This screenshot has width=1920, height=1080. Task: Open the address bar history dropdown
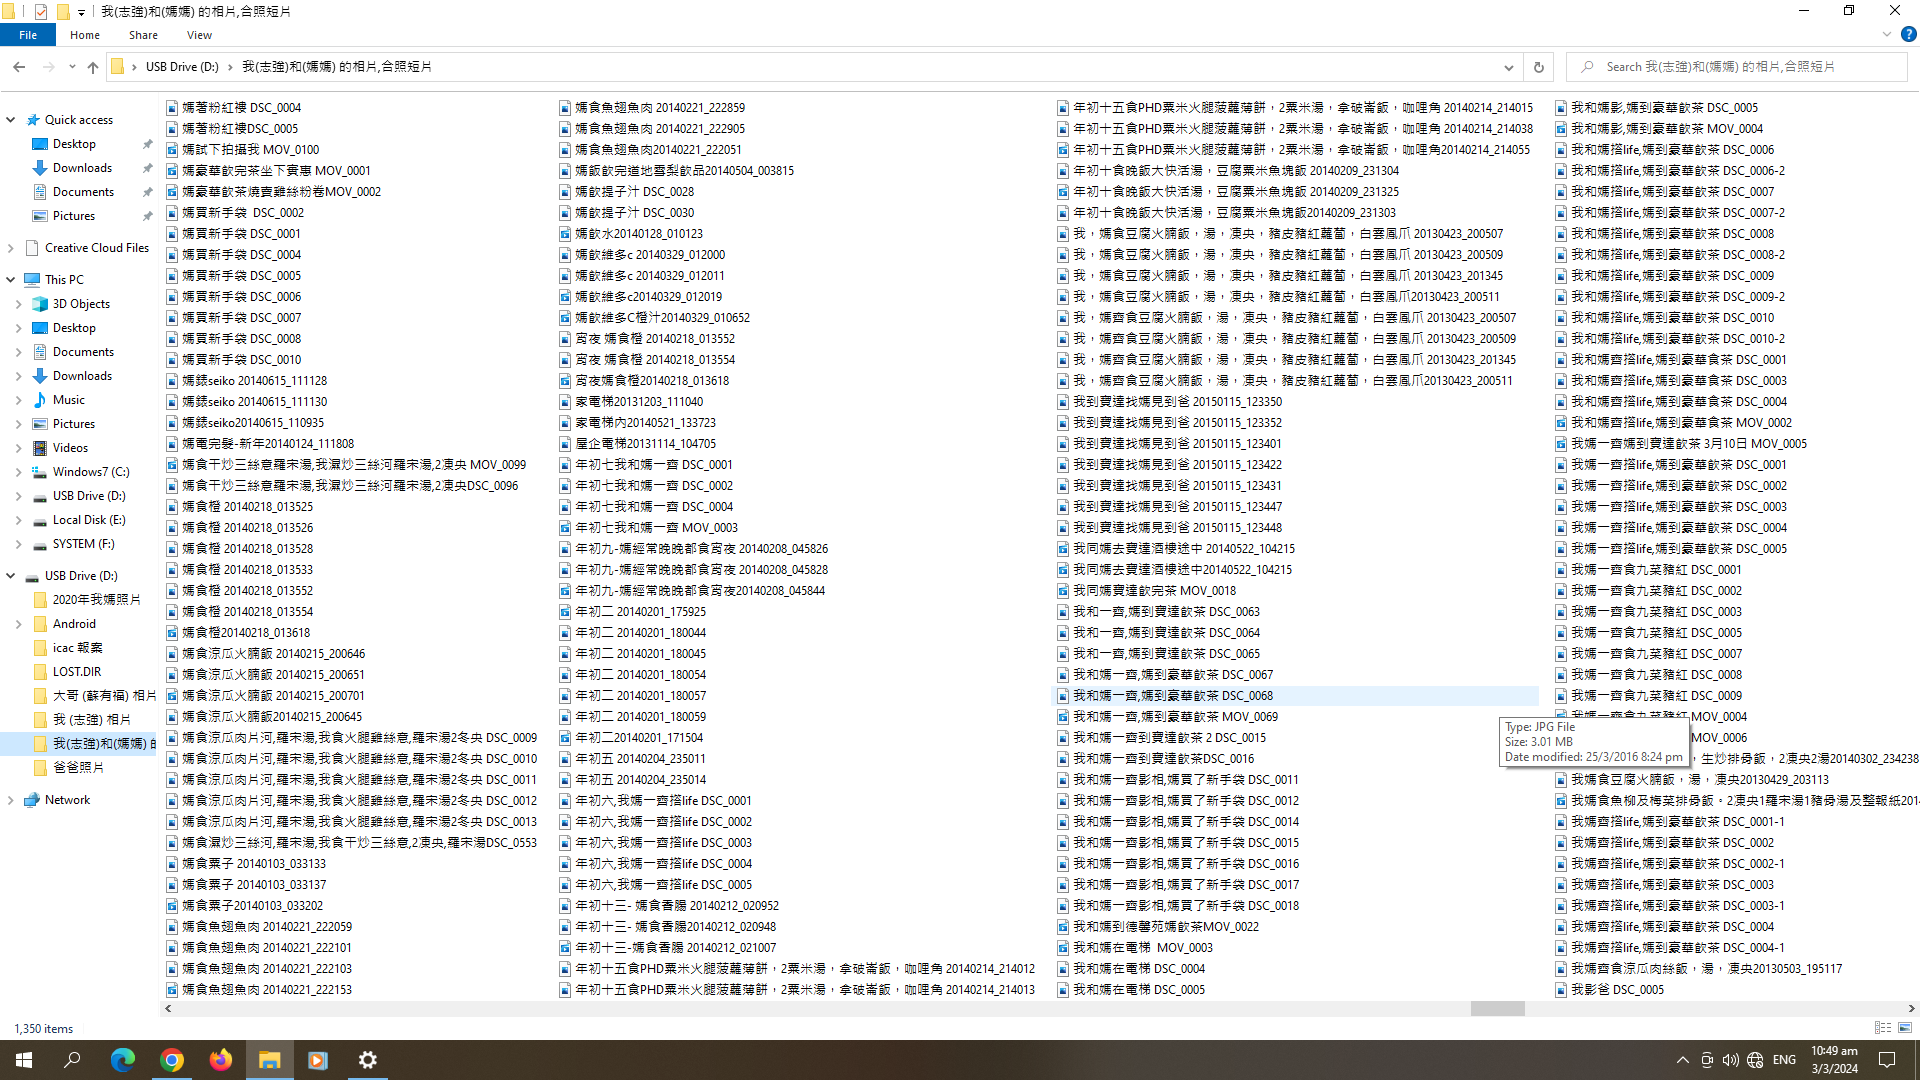coord(1508,67)
